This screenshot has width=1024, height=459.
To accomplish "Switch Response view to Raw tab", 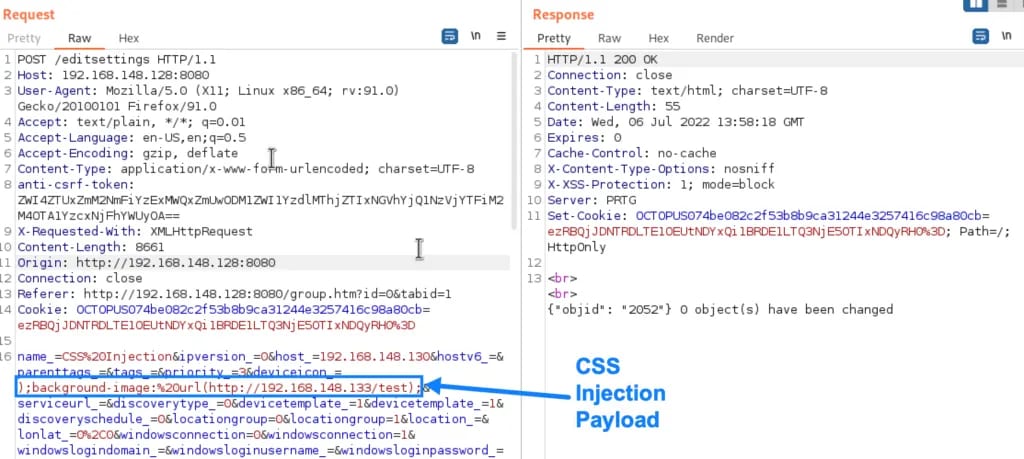I will pyautogui.click(x=609, y=39).
